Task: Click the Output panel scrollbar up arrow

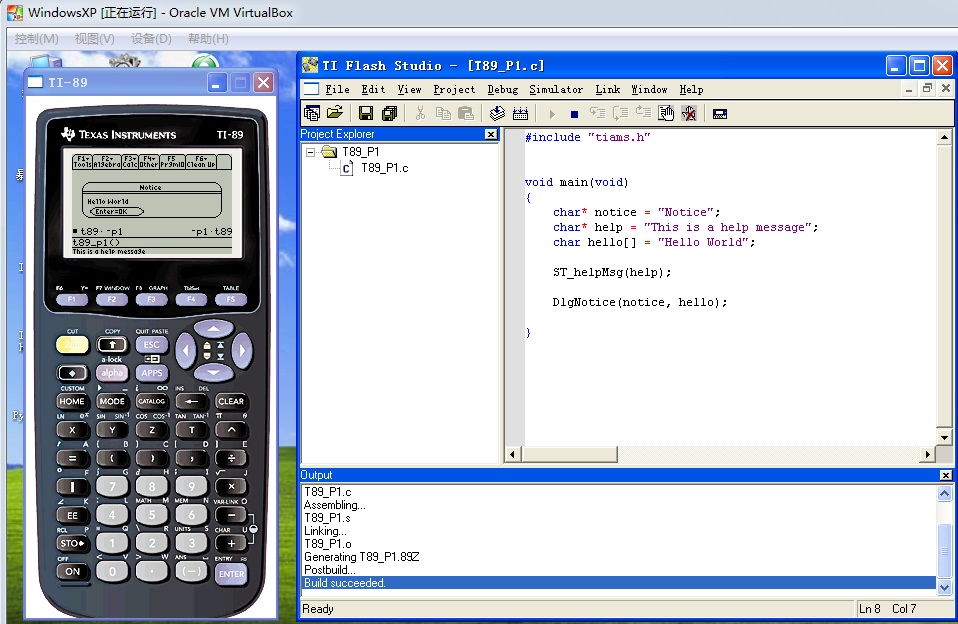Action: tap(944, 493)
